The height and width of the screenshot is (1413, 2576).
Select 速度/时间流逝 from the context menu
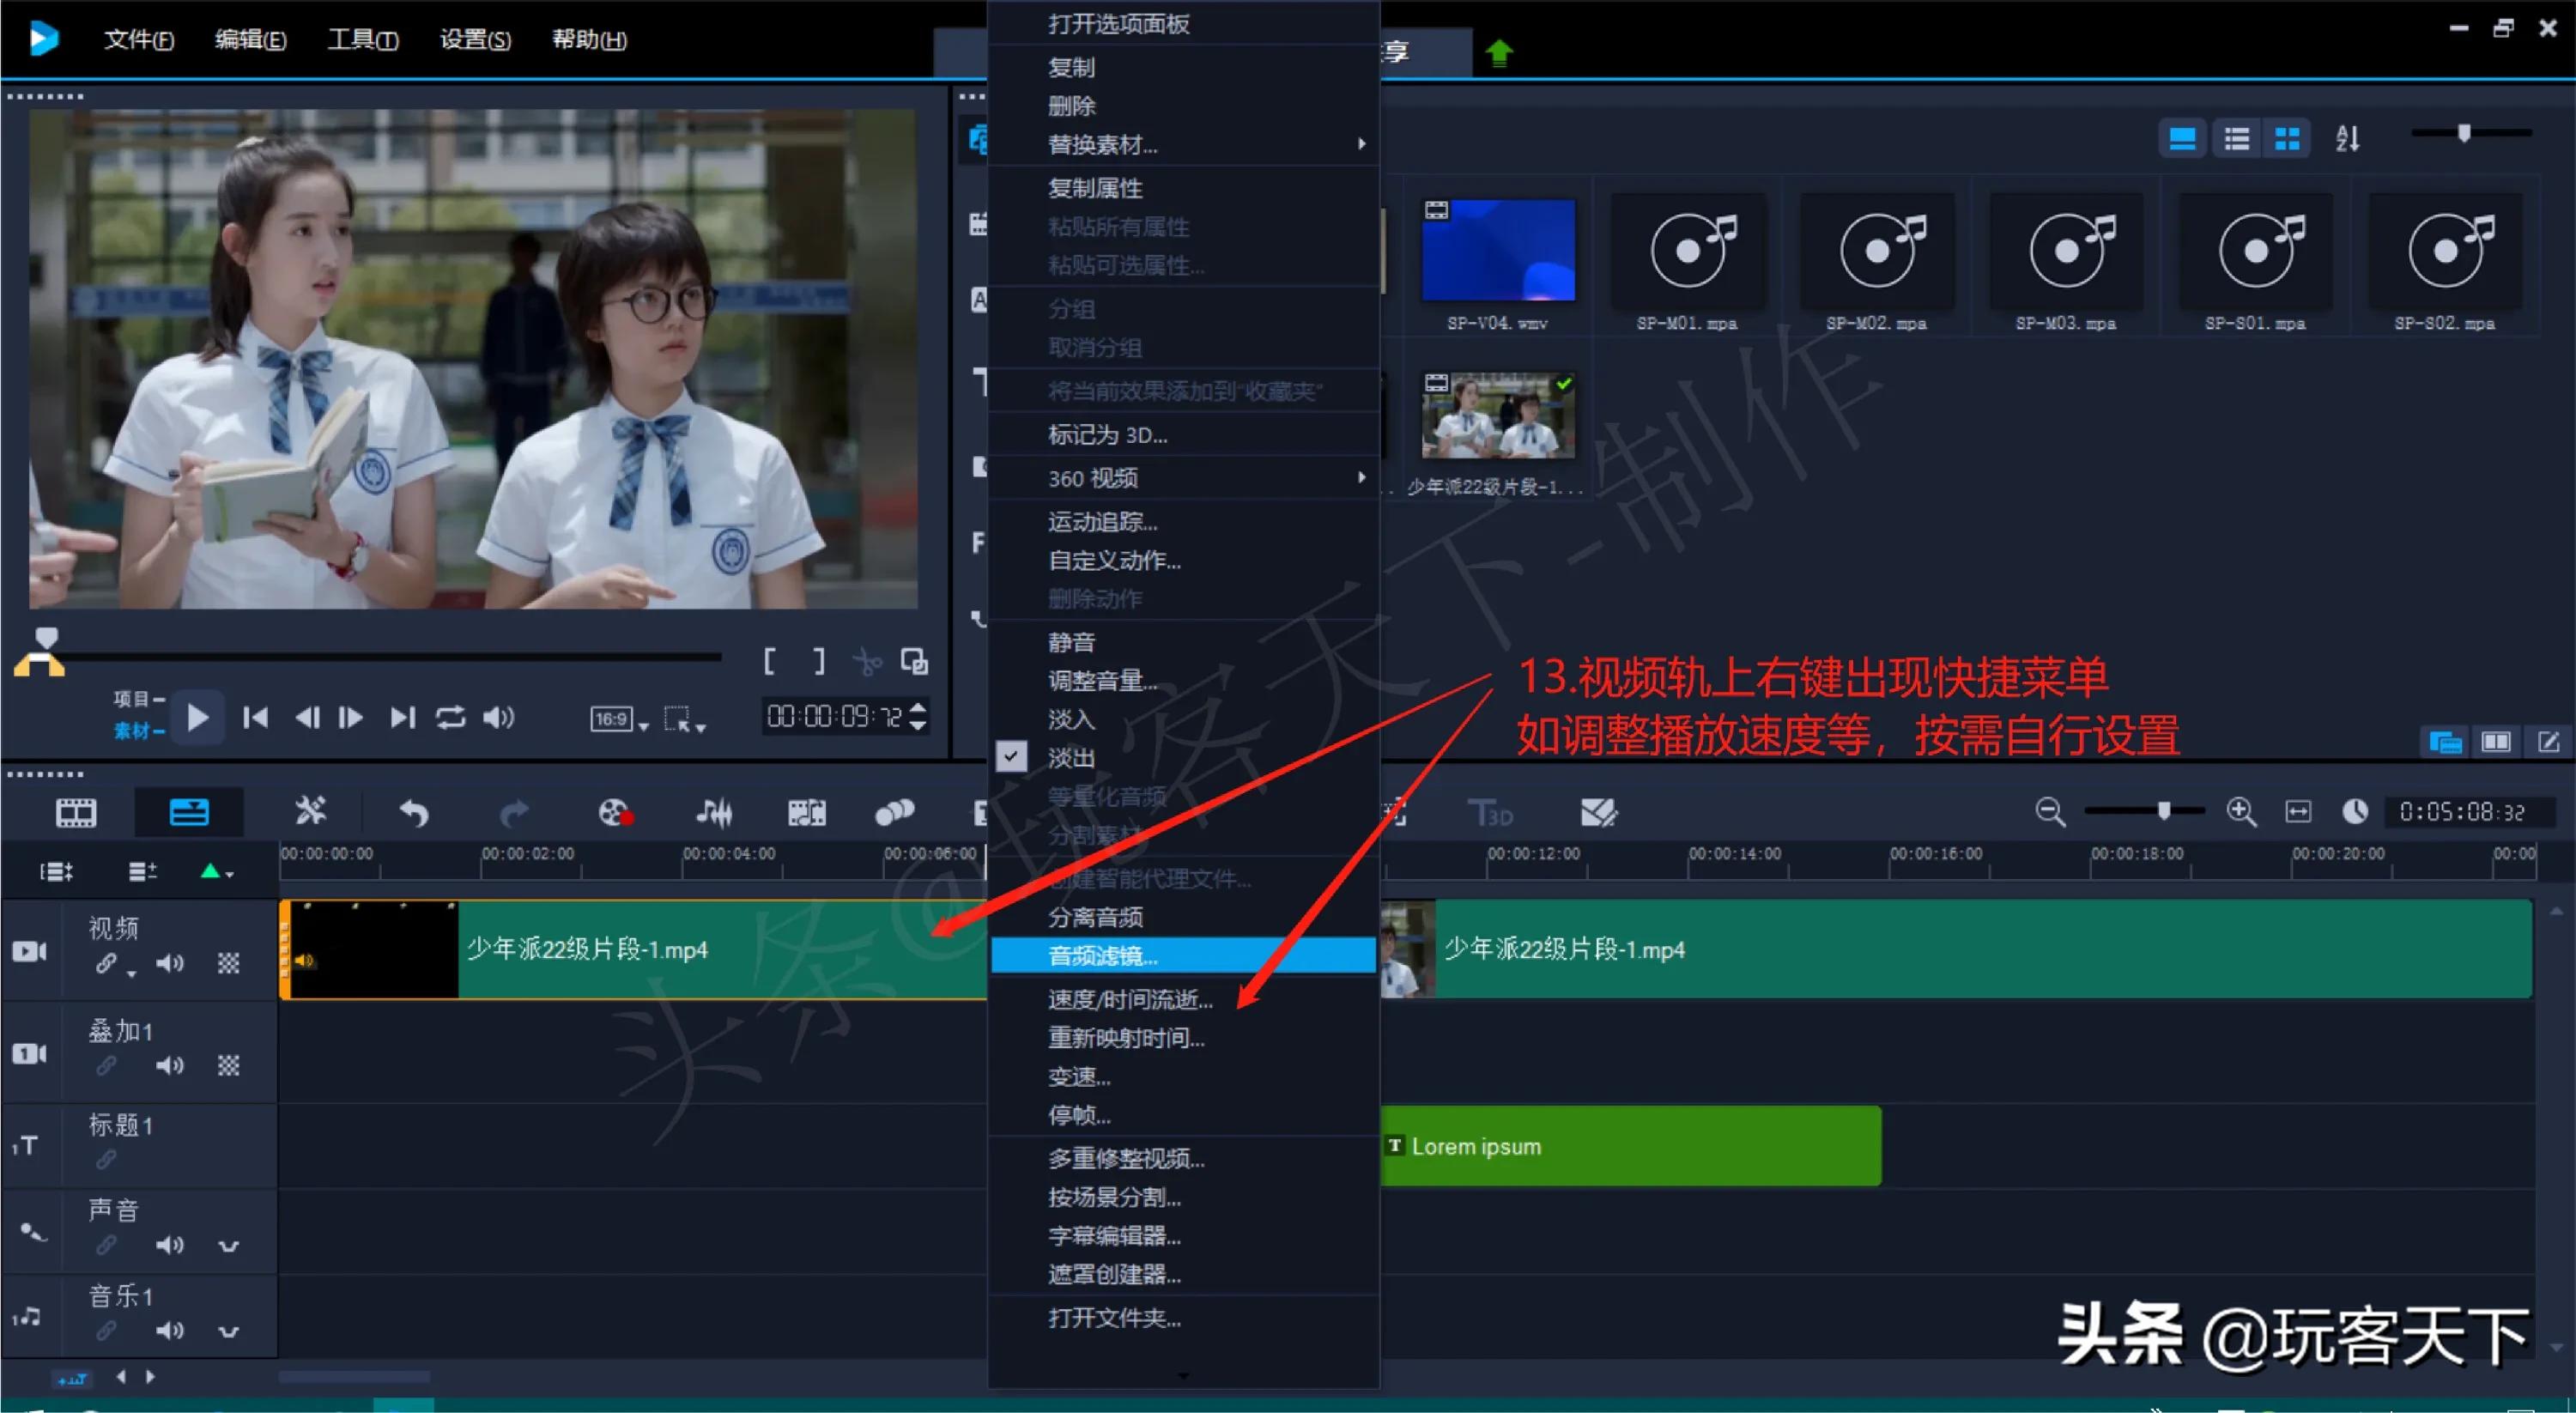click(x=1130, y=999)
